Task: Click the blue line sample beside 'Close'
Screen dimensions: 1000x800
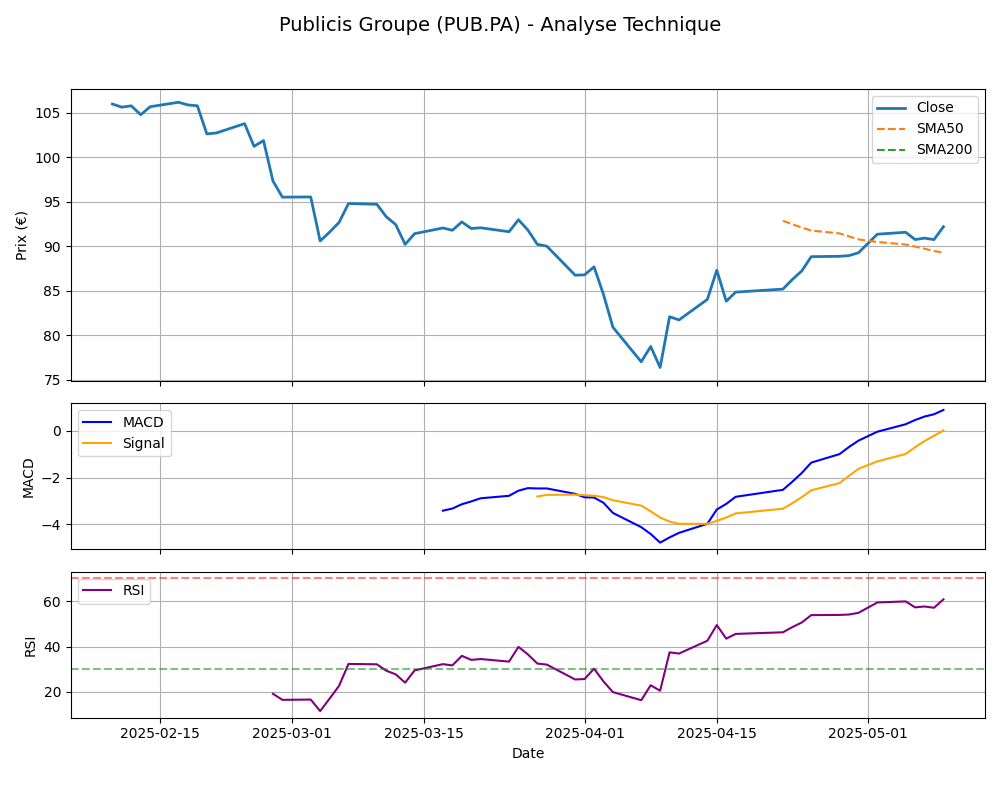Action: [892, 108]
